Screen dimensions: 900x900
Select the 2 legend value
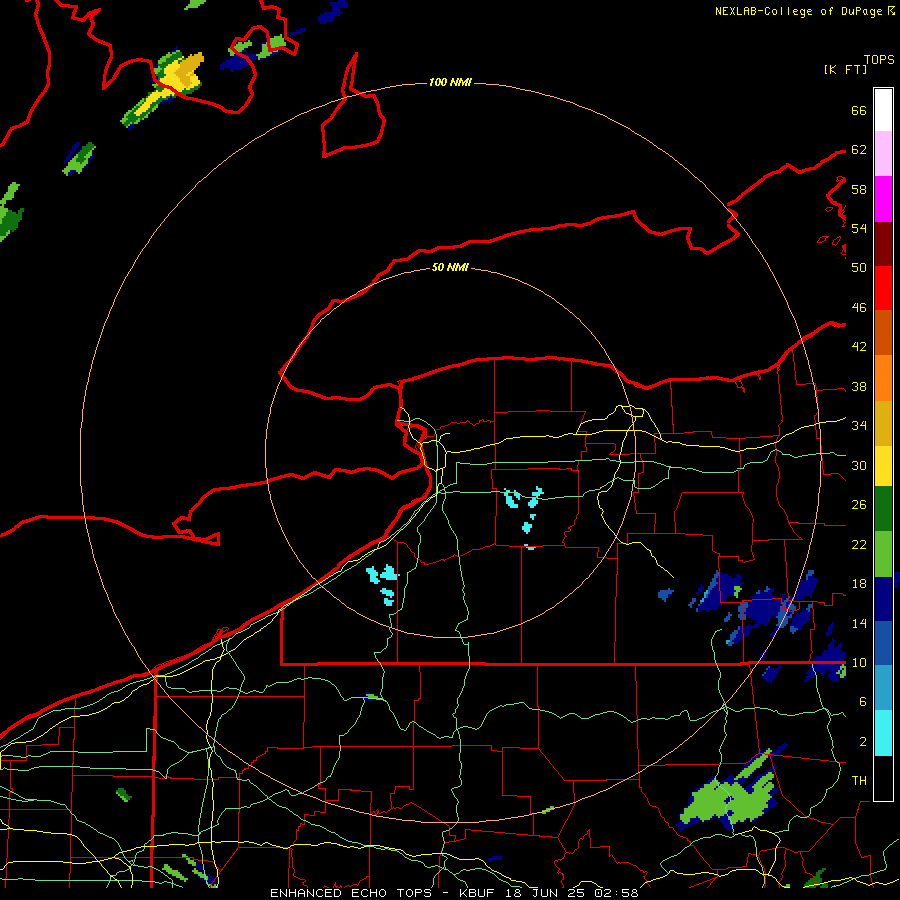pyautogui.click(x=862, y=742)
